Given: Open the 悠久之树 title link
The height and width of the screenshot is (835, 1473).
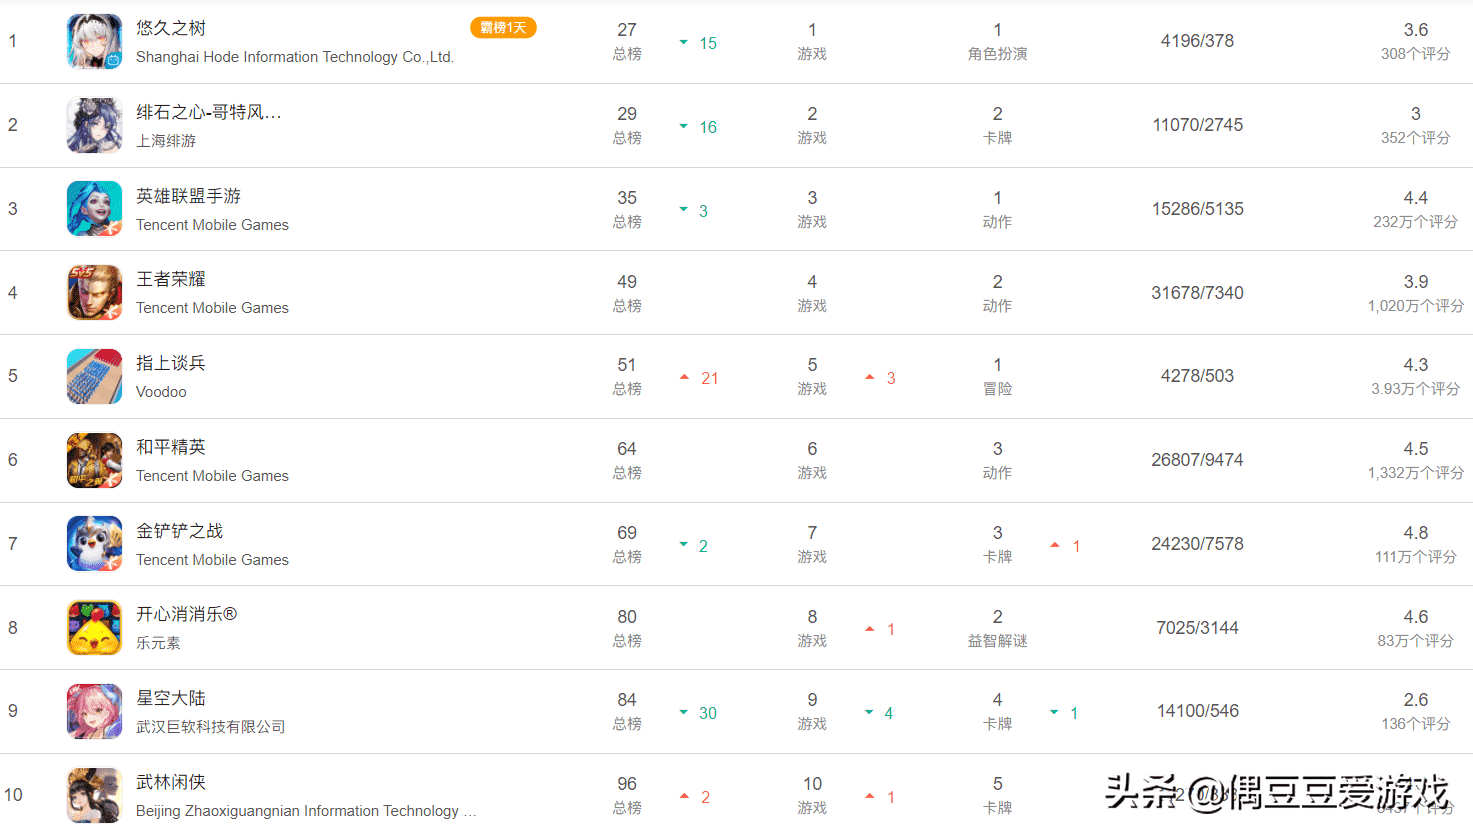Looking at the screenshot, I should [x=171, y=28].
